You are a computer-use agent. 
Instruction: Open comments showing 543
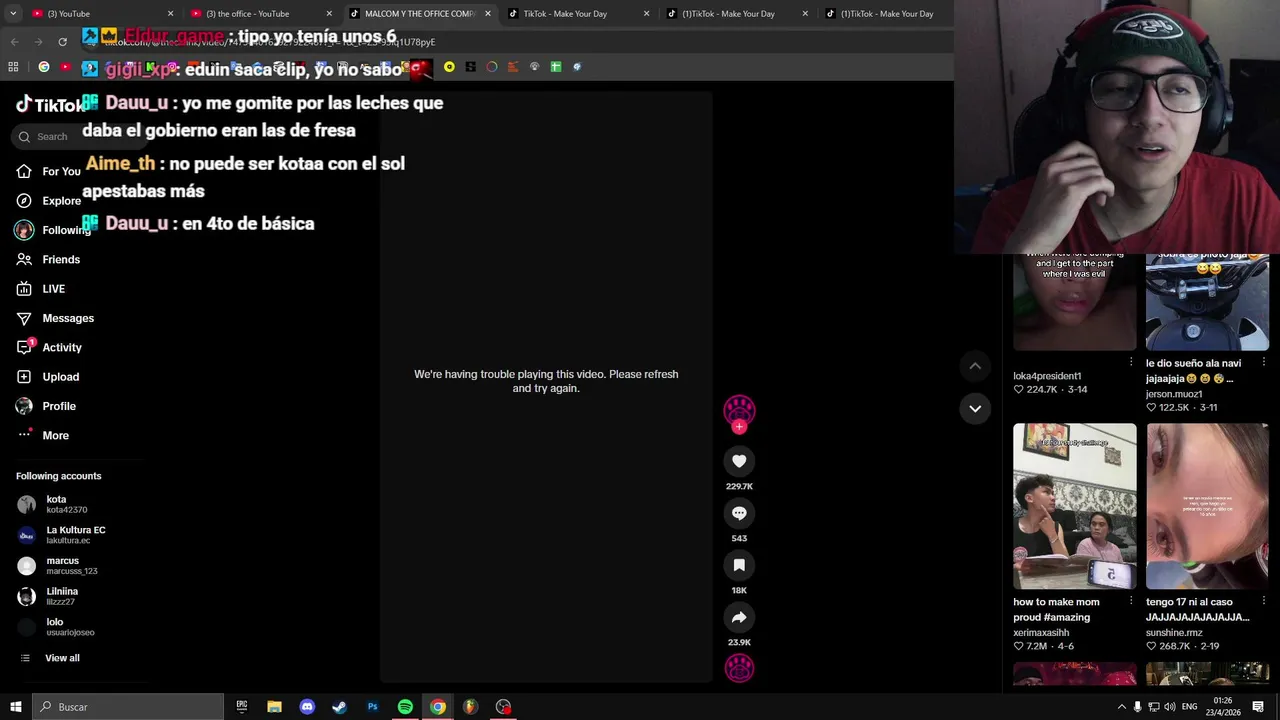tap(739, 513)
